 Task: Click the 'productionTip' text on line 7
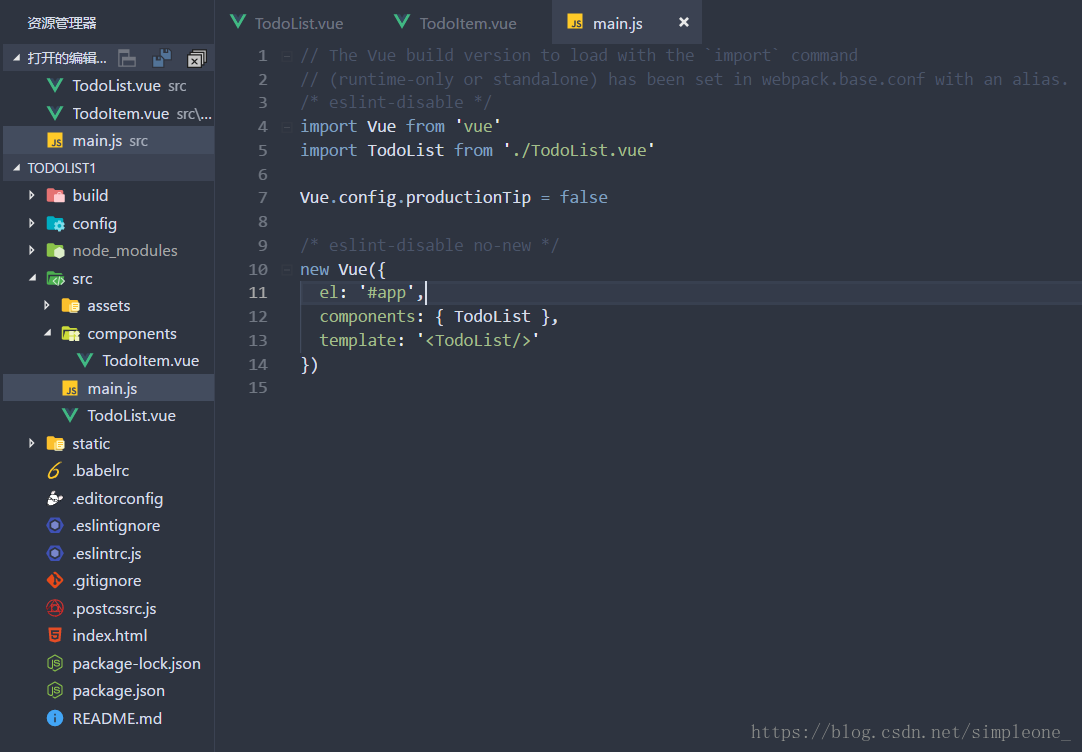point(469,197)
